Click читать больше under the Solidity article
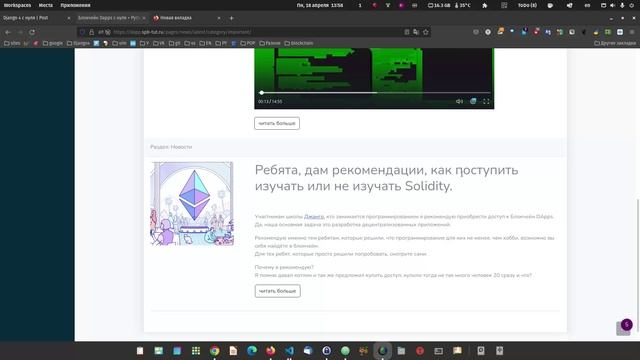 [278, 291]
